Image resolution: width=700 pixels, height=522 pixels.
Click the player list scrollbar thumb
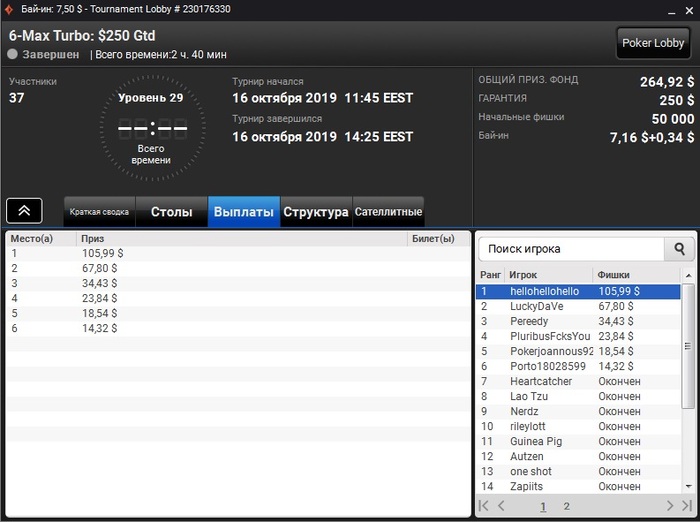pyautogui.click(x=688, y=346)
